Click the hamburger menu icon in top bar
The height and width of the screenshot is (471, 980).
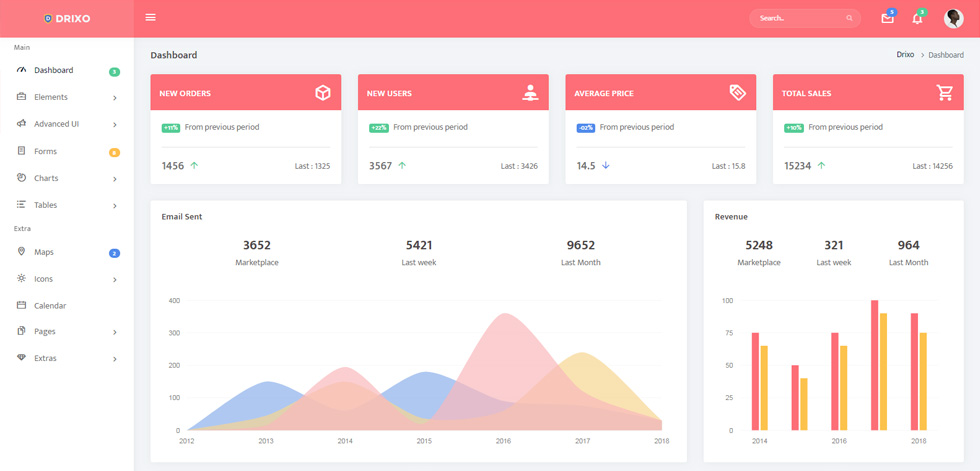150,17
